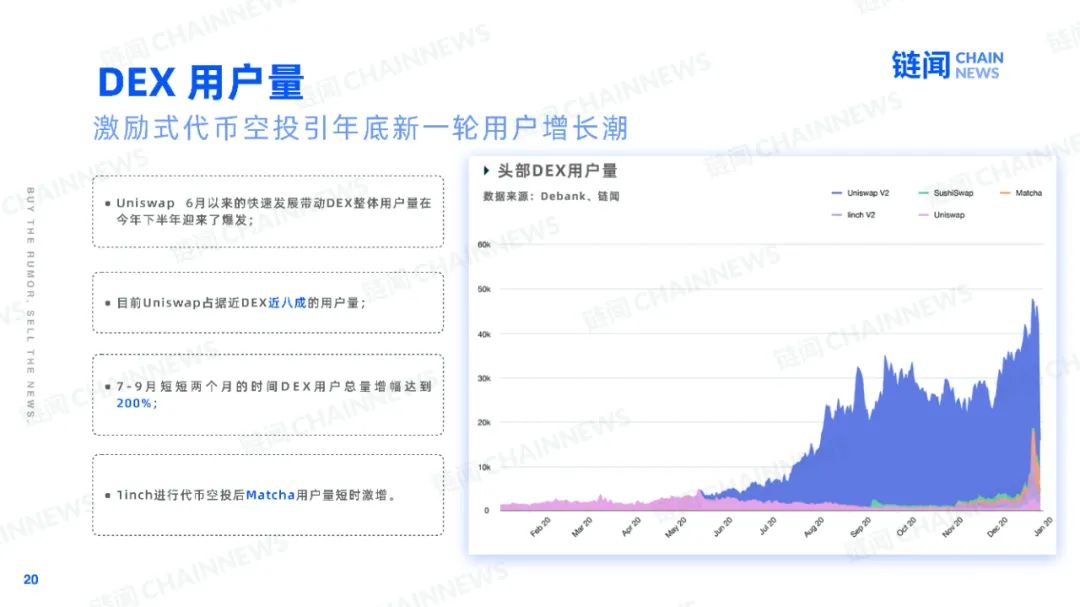This screenshot has width=1080, height=607.
Task: Toggle the Matcha legend entry
Action: coord(1021,193)
